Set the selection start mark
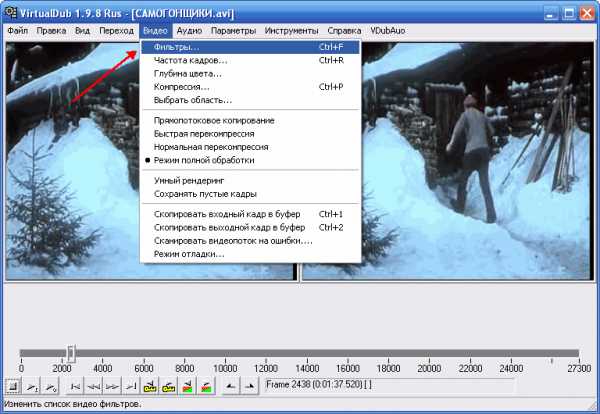Screen dimensions: 600x414 pos(231,386)
